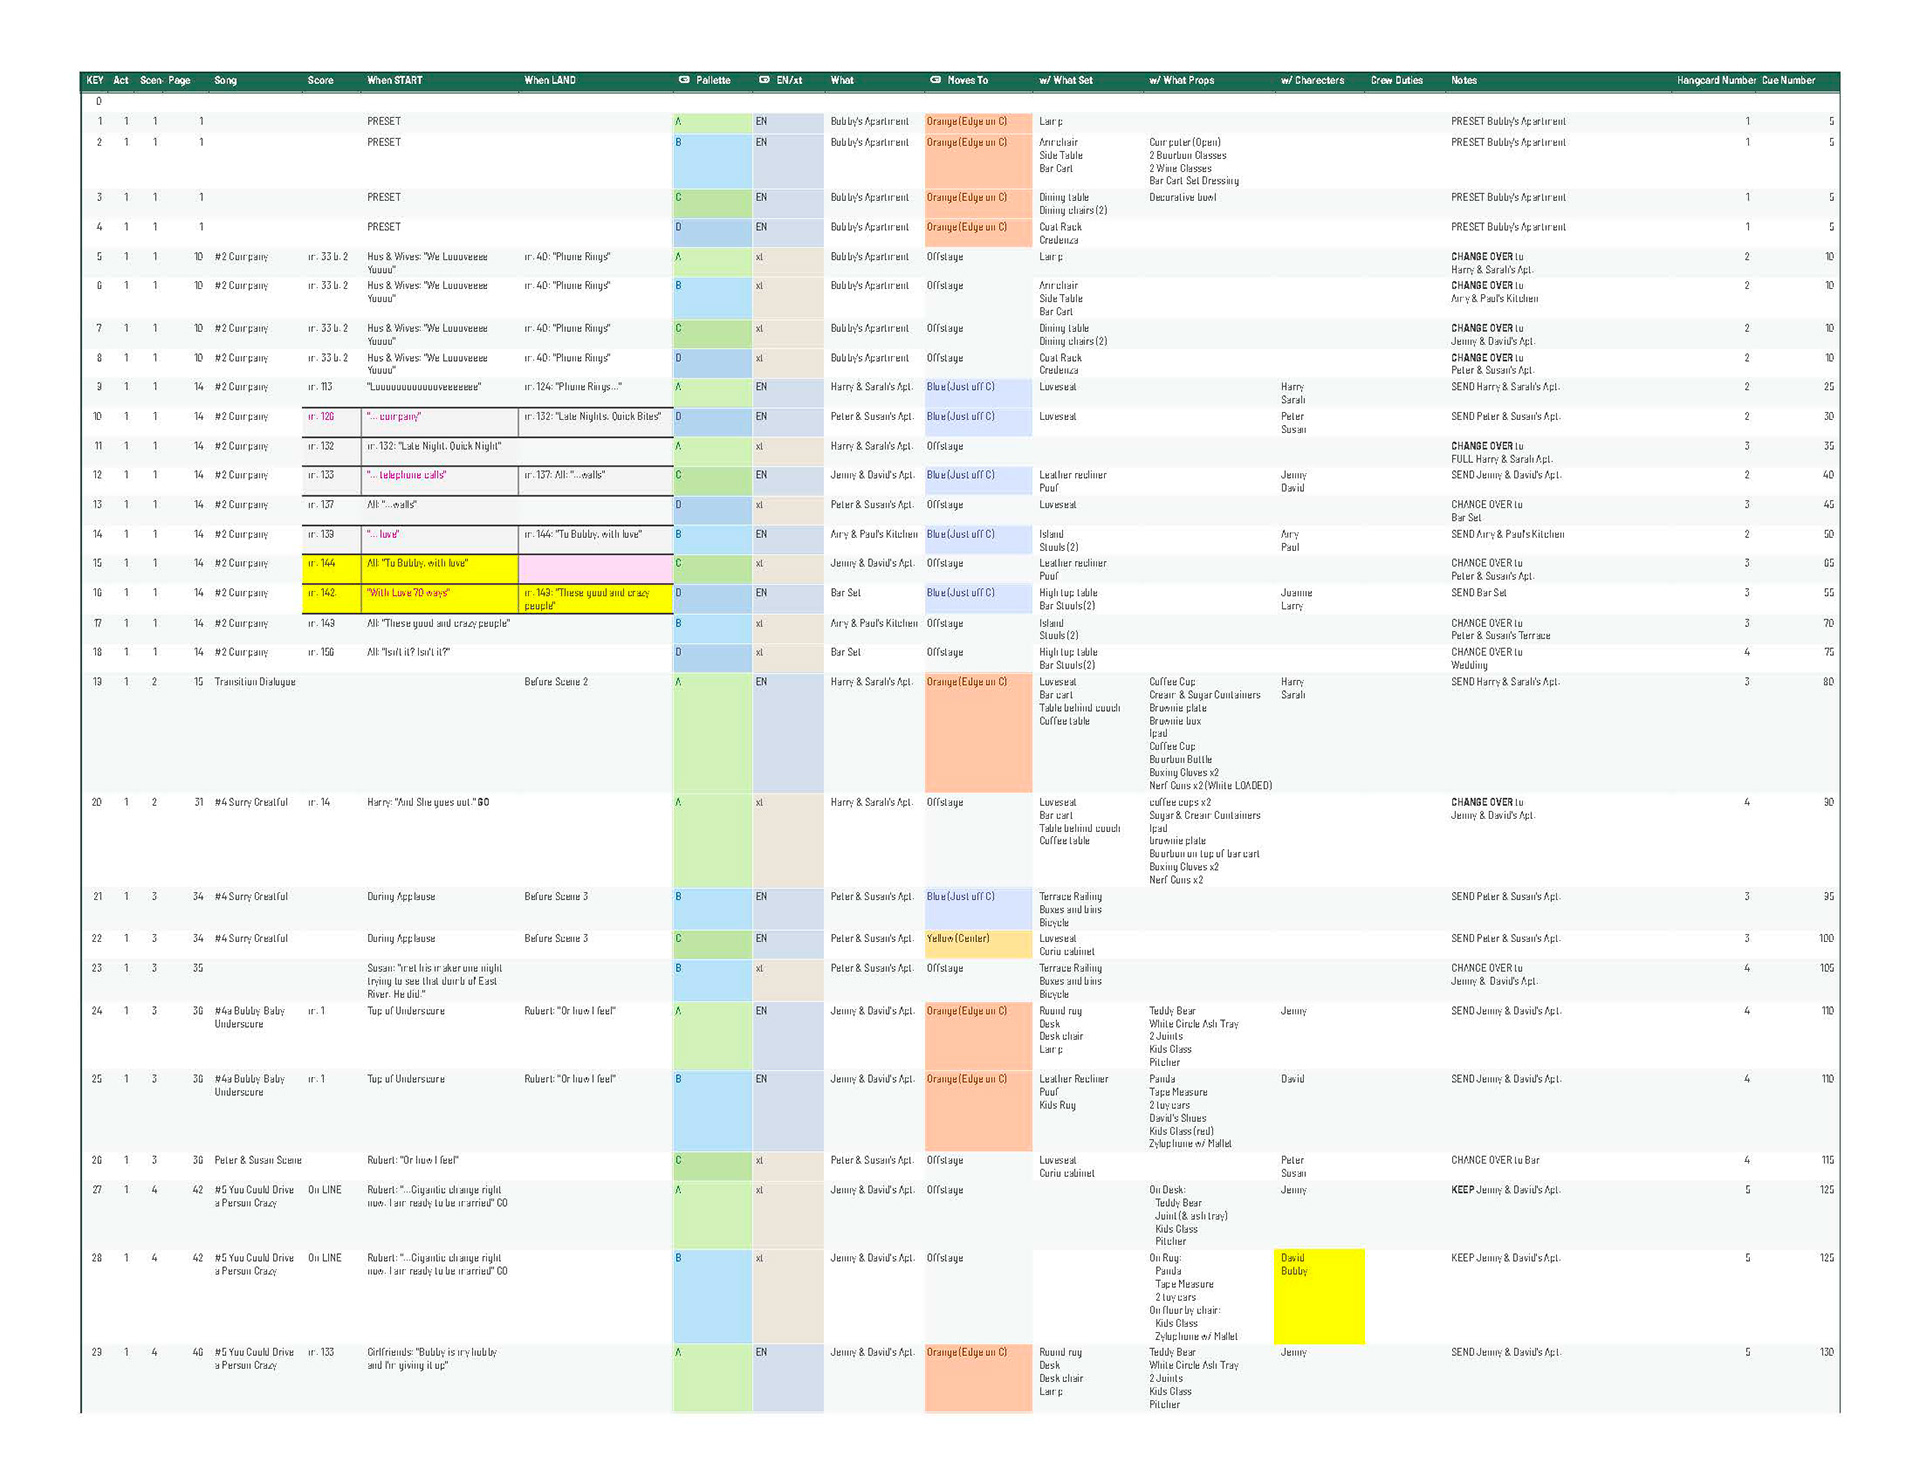Select the 'Peter & Susan Scene' song cell
Image resolution: width=1920 pixels, height=1484 pixels.
257,1161
